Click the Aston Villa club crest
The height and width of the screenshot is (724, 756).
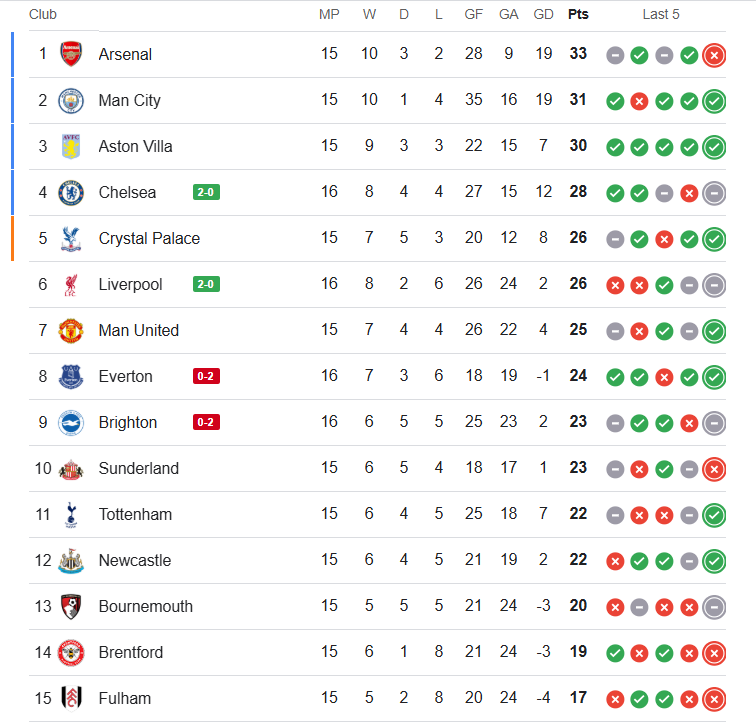(71, 147)
